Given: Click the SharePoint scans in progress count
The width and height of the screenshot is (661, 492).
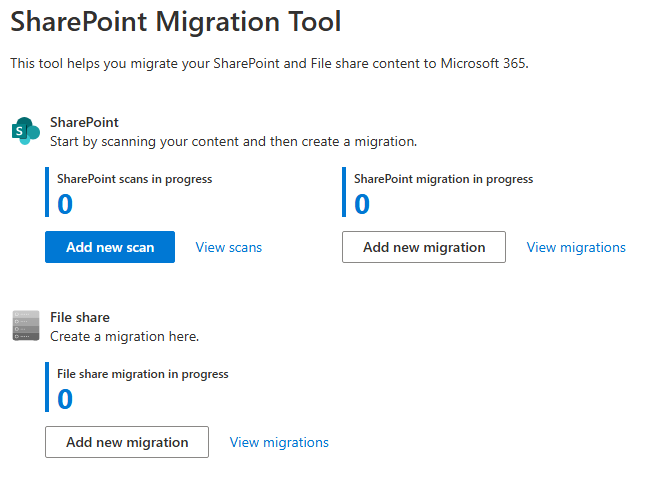Looking at the screenshot, I should coord(65,204).
